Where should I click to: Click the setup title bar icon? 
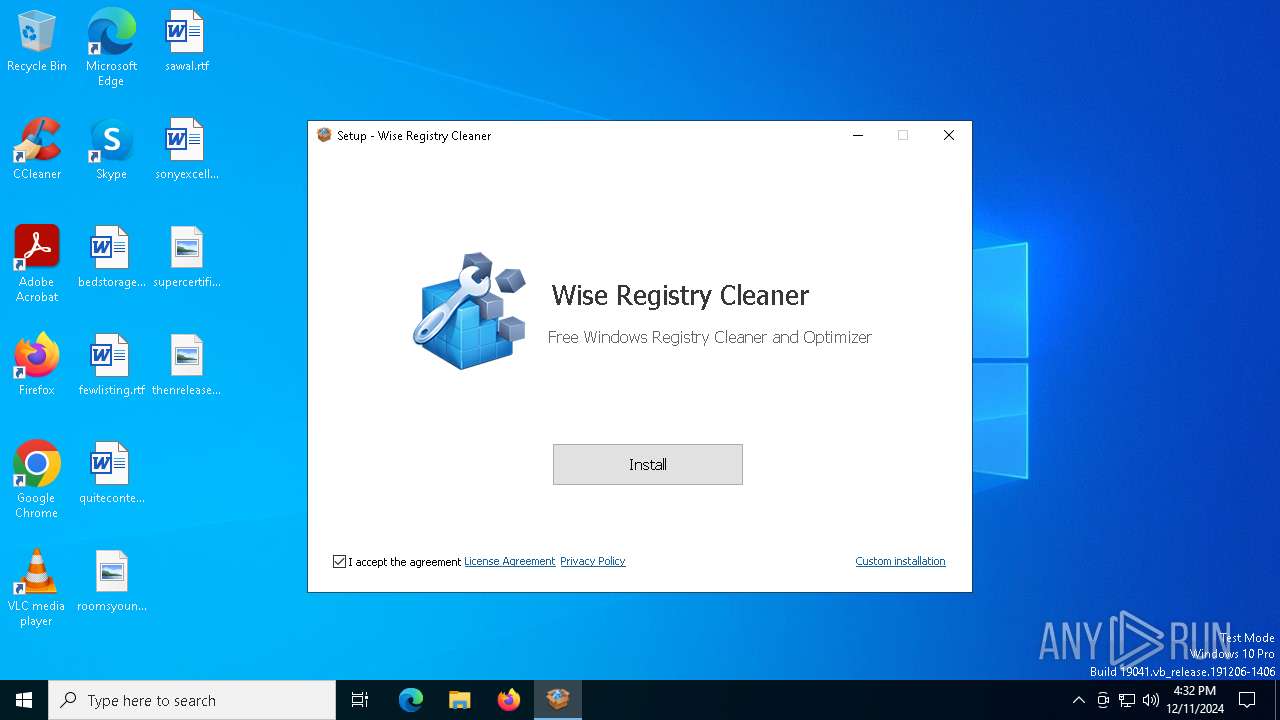click(x=324, y=135)
